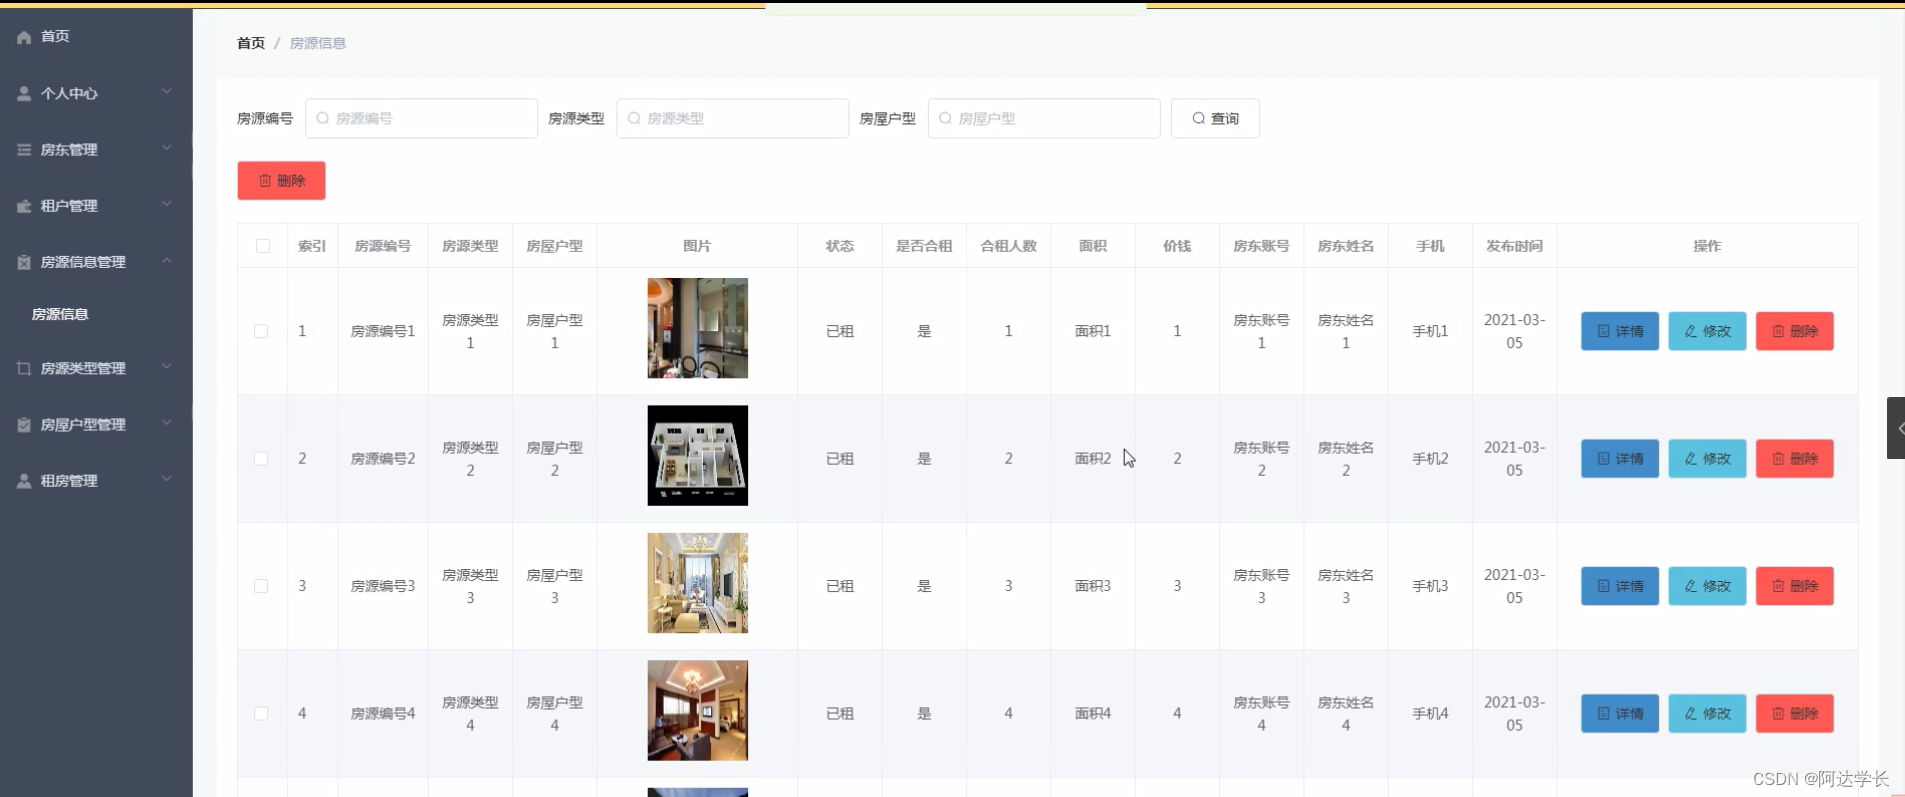Click the search icon in 房屋户型 field

click(945, 118)
